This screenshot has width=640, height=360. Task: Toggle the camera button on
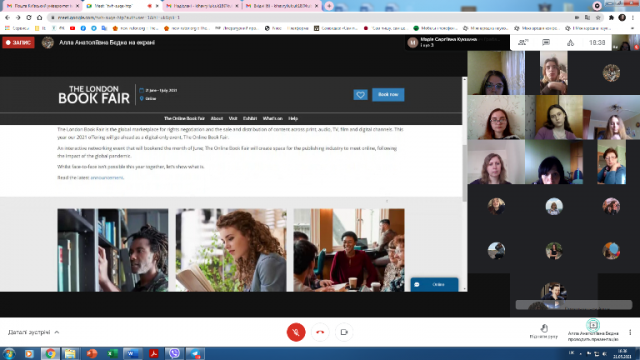(x=344, y=332)
